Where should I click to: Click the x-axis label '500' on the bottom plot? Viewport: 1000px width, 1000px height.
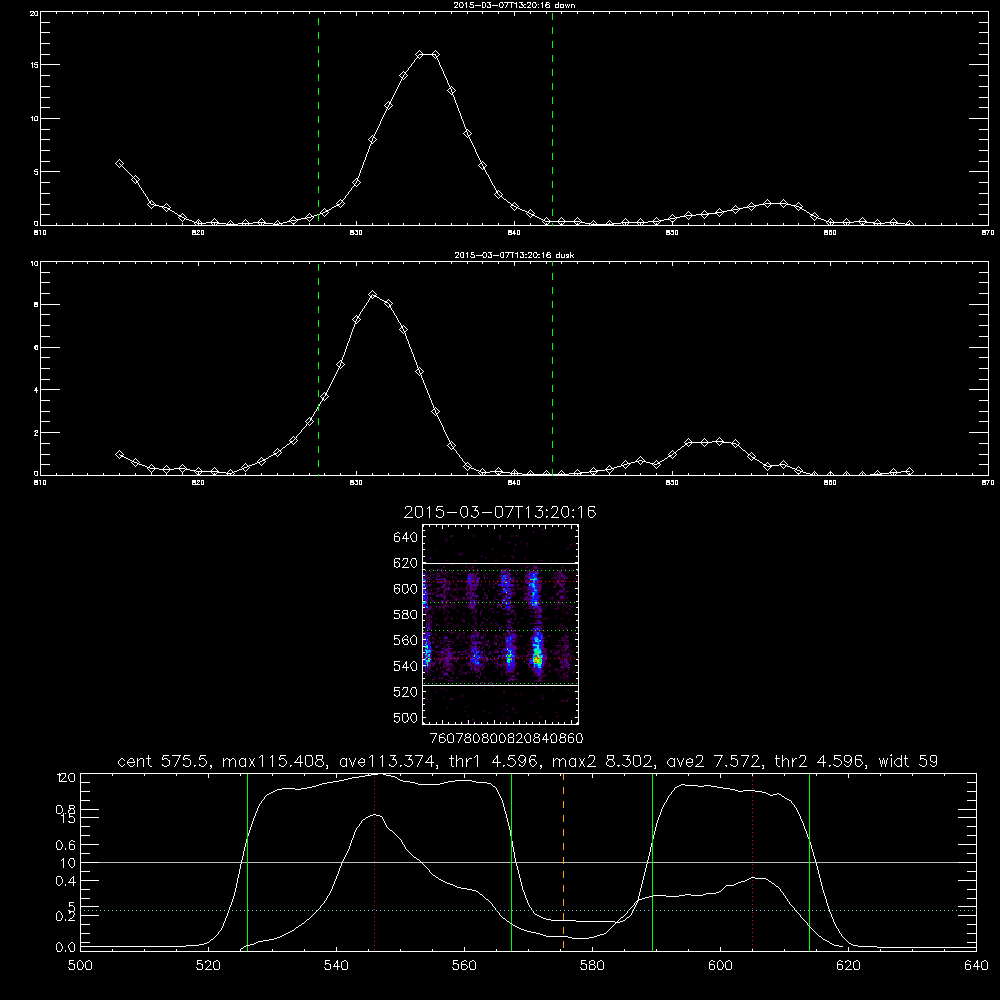[x=80, y=966]
